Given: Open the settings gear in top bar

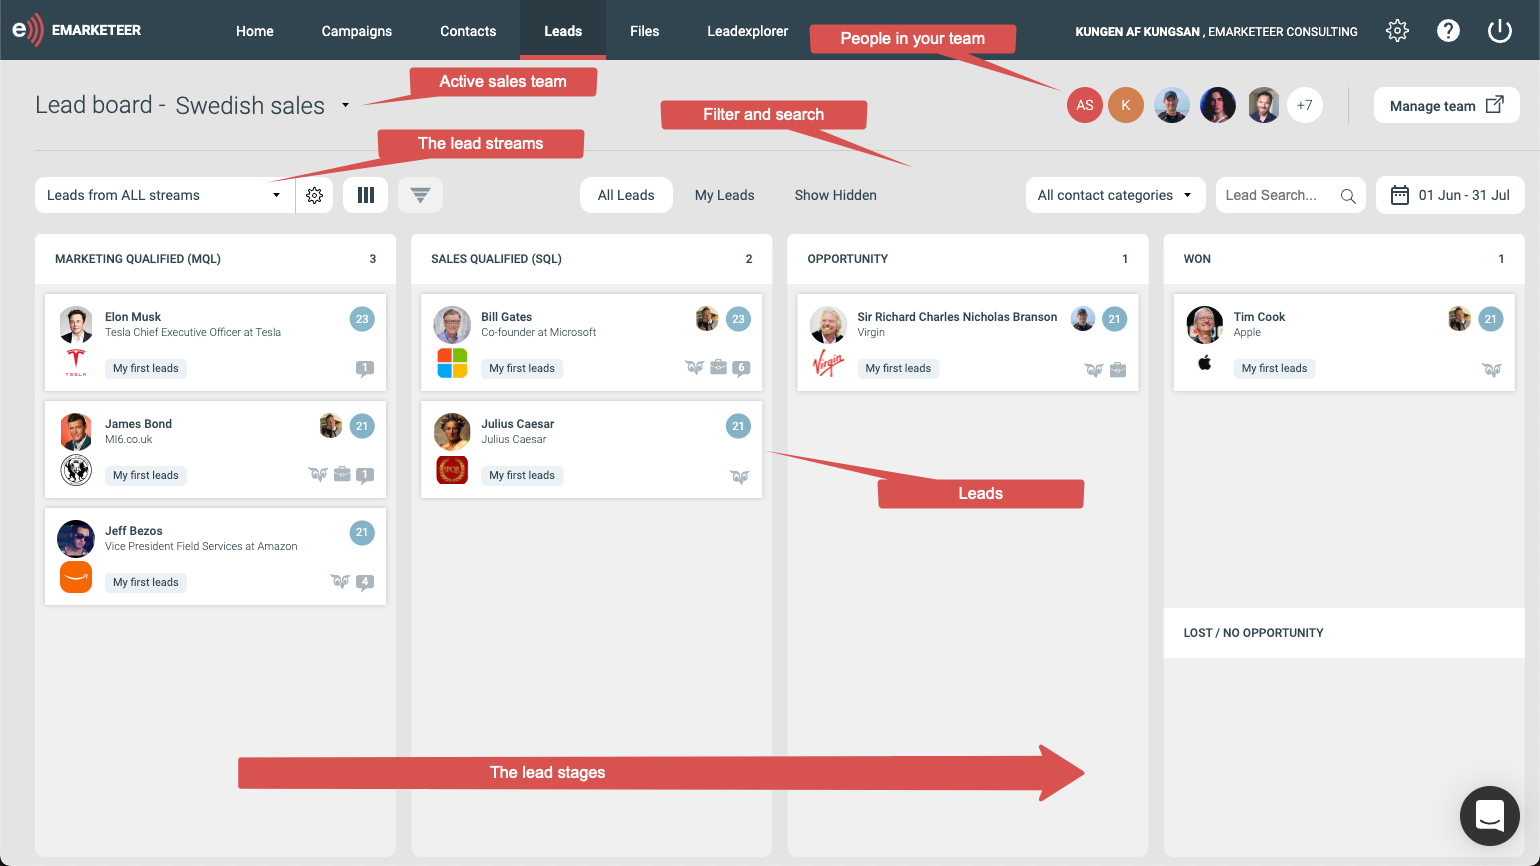Looking at the screenshot, I should pos(1397,30).
